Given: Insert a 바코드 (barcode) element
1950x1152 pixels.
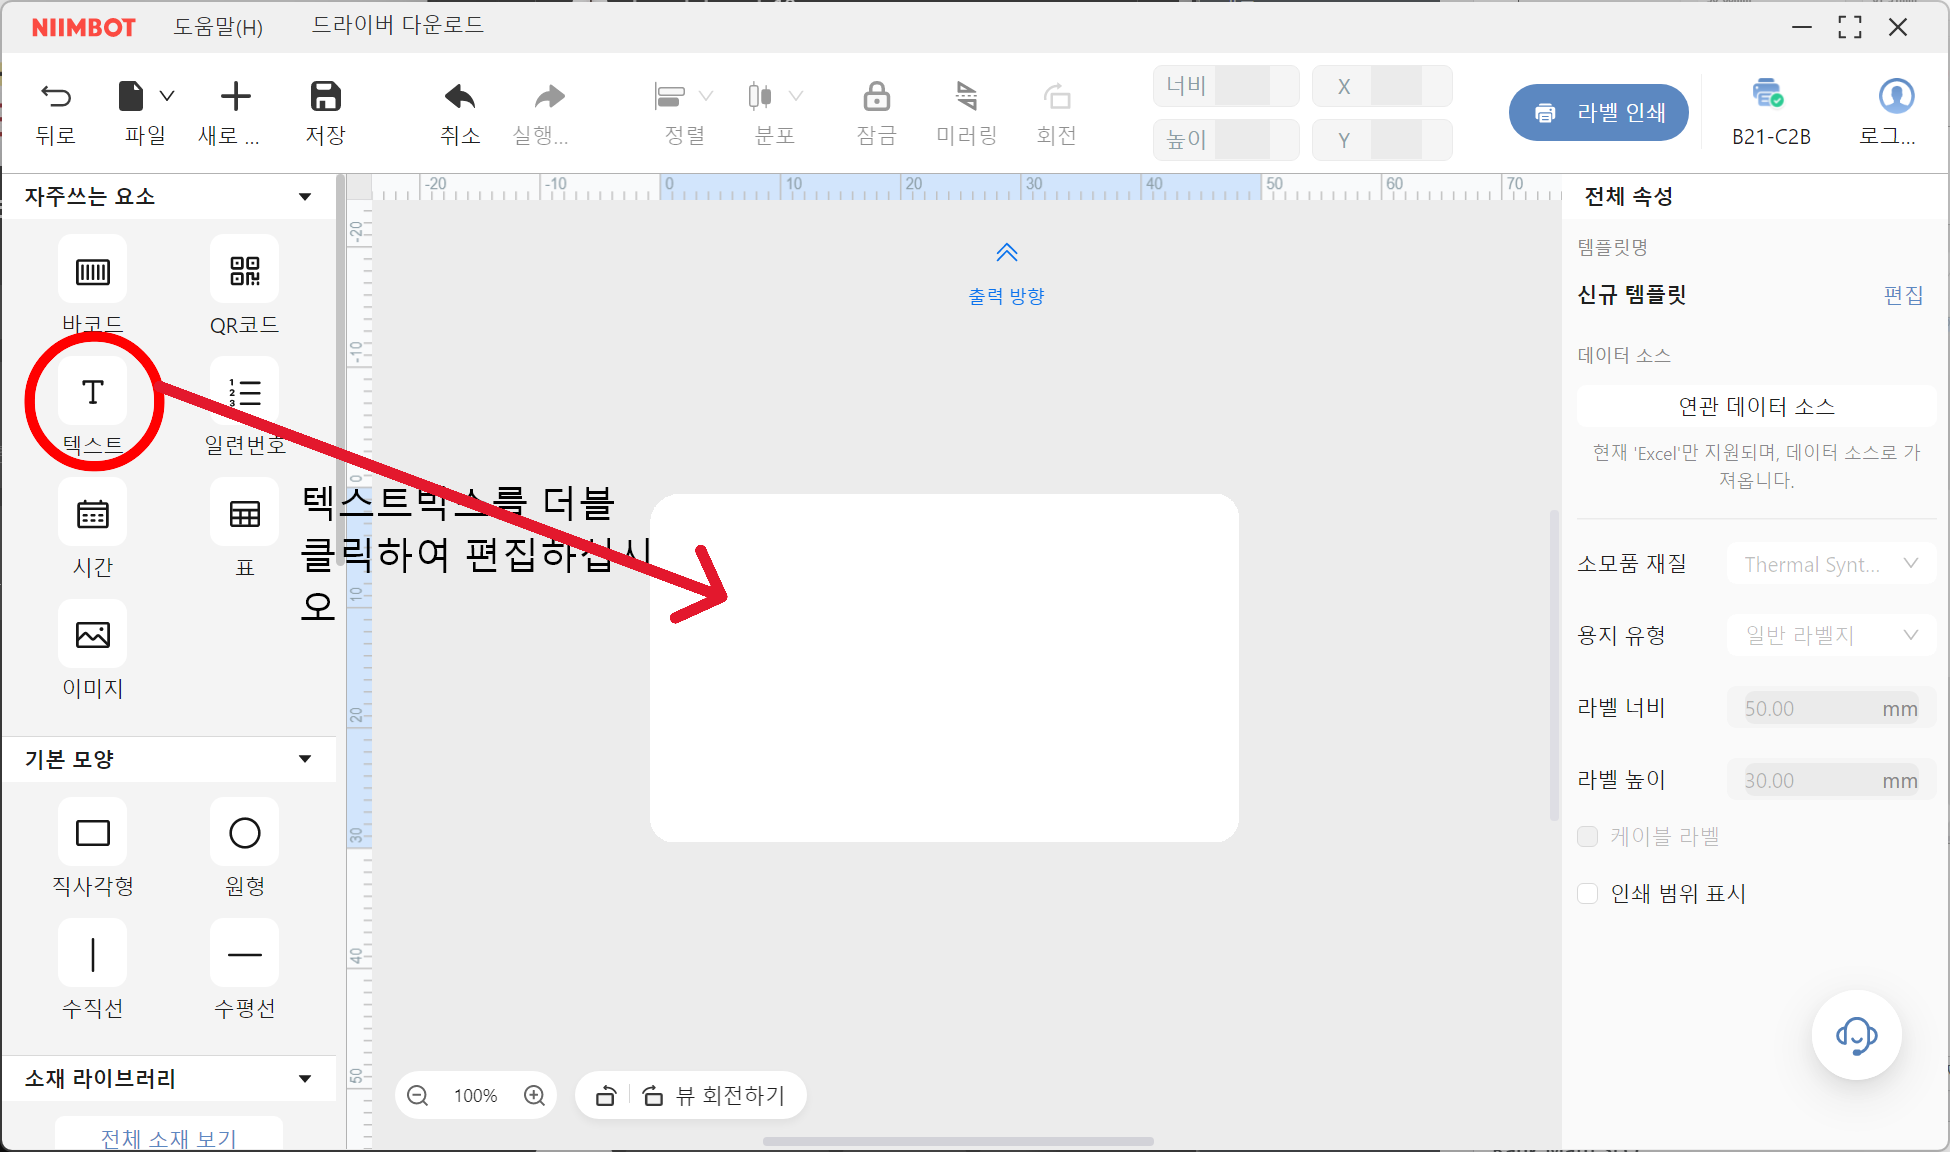Looking at the screenshot, I should (92, 271).
